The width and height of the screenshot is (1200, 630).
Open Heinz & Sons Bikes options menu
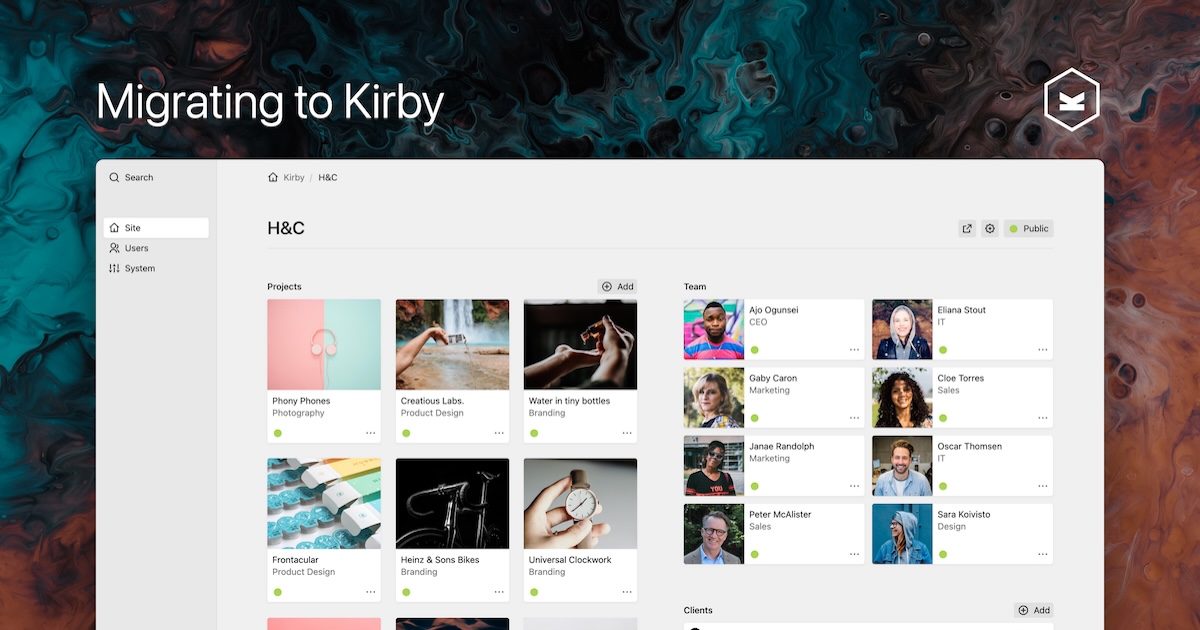500,591
